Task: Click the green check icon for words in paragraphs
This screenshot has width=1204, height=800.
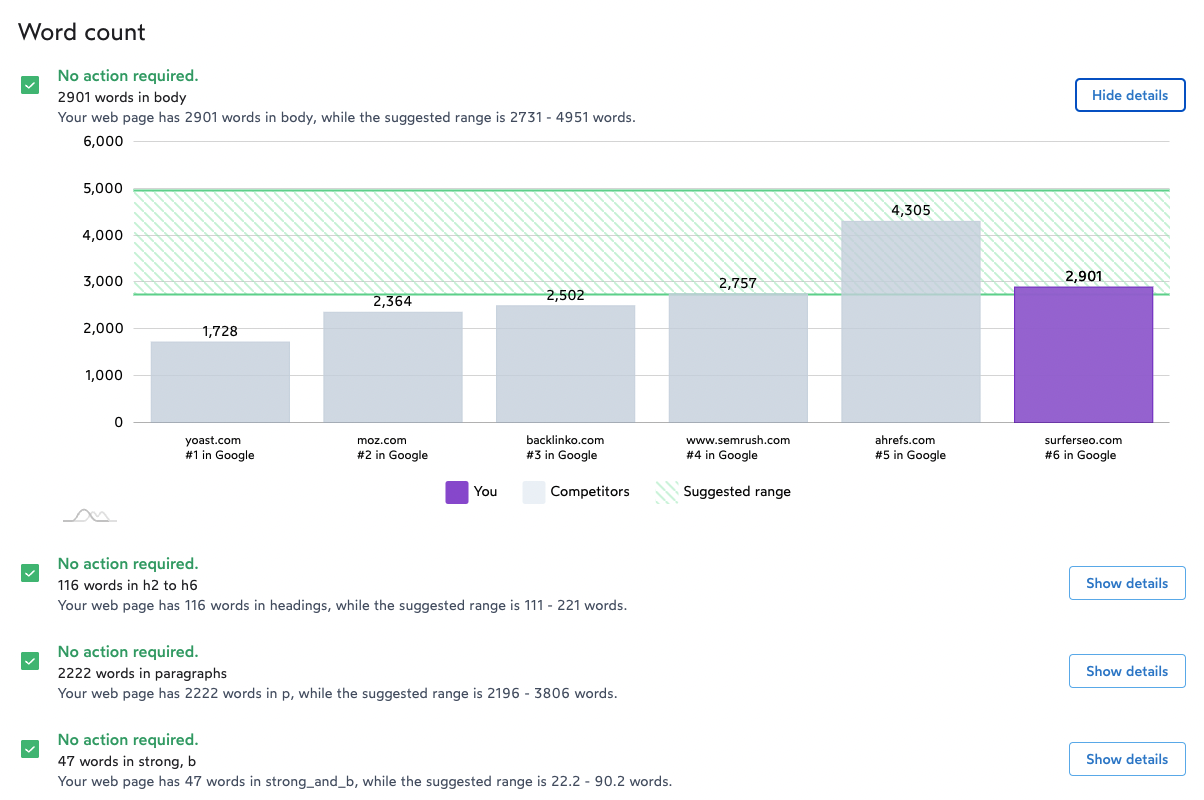Action: coord(30,661)
